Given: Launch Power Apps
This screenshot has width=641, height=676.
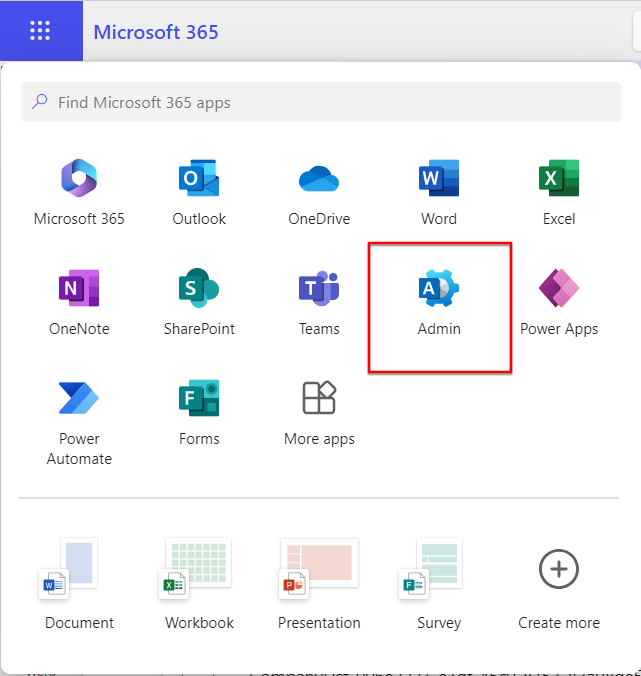Looking at the screenshot, I should tap(559, 303).
